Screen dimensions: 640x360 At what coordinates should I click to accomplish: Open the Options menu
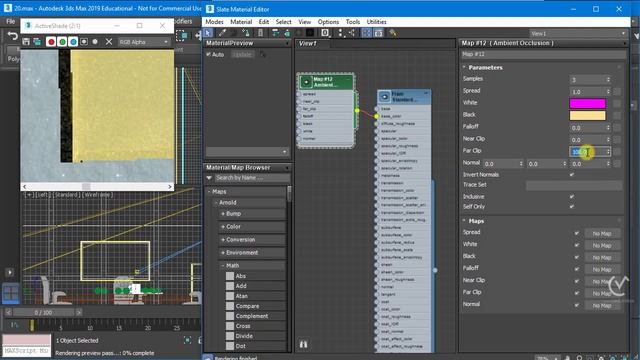click(328, 22)
